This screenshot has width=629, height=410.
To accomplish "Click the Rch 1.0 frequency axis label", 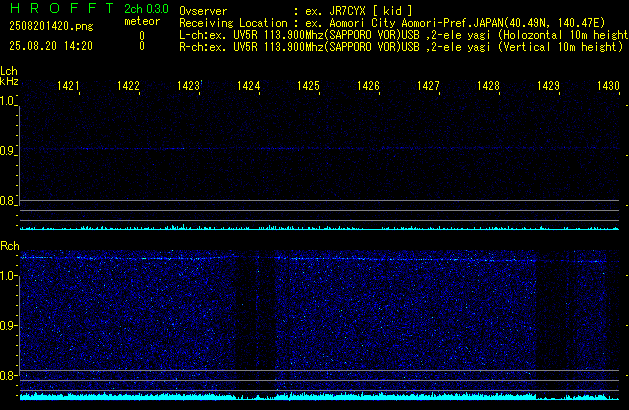I will tap(8, 276).
